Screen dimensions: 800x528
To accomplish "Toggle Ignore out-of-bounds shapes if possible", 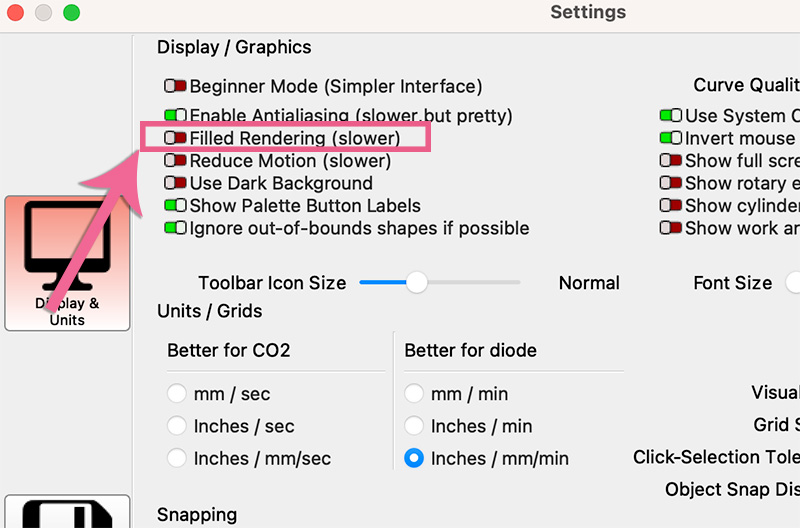I will tap(176, 228).
